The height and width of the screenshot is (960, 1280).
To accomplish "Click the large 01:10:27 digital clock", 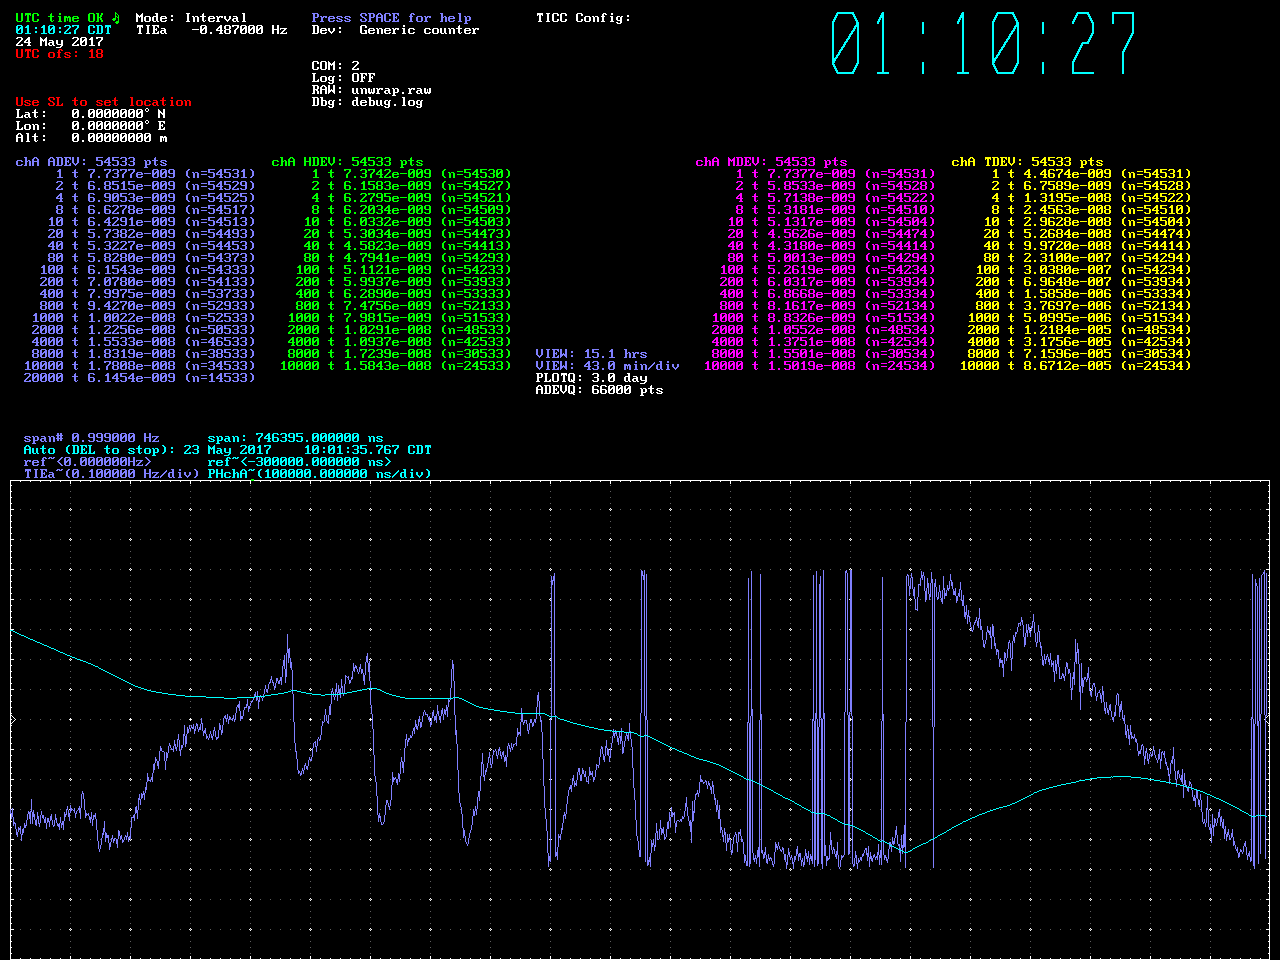I will pos(984,44).
